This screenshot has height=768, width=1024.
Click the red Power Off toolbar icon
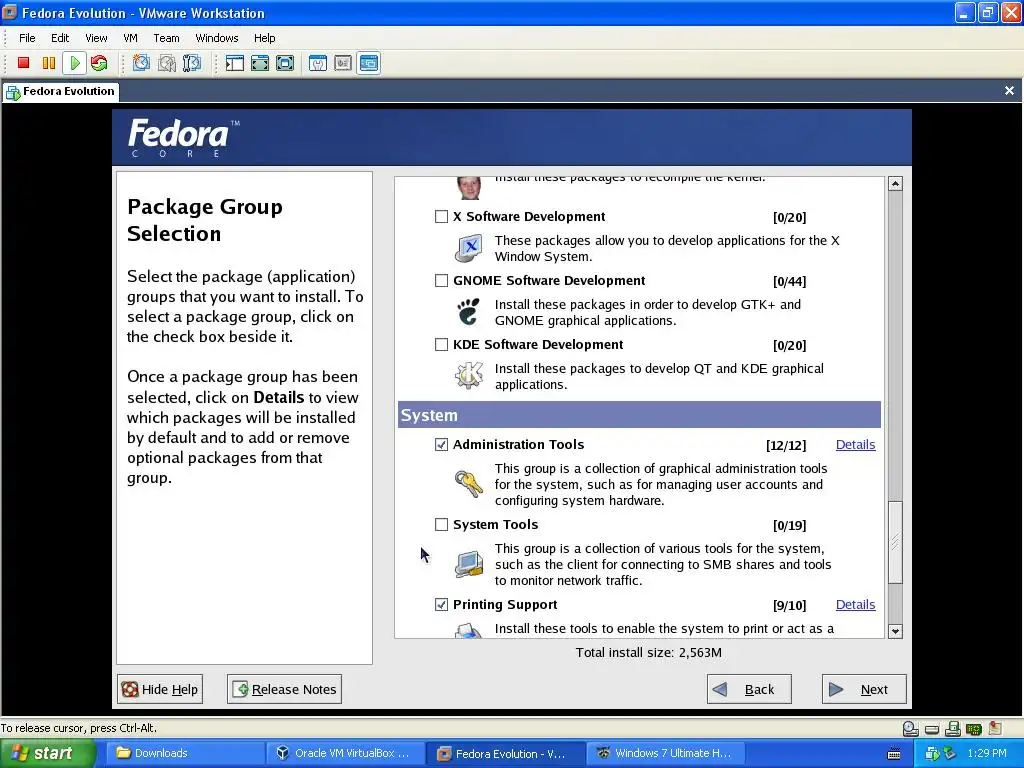point(24,63)
